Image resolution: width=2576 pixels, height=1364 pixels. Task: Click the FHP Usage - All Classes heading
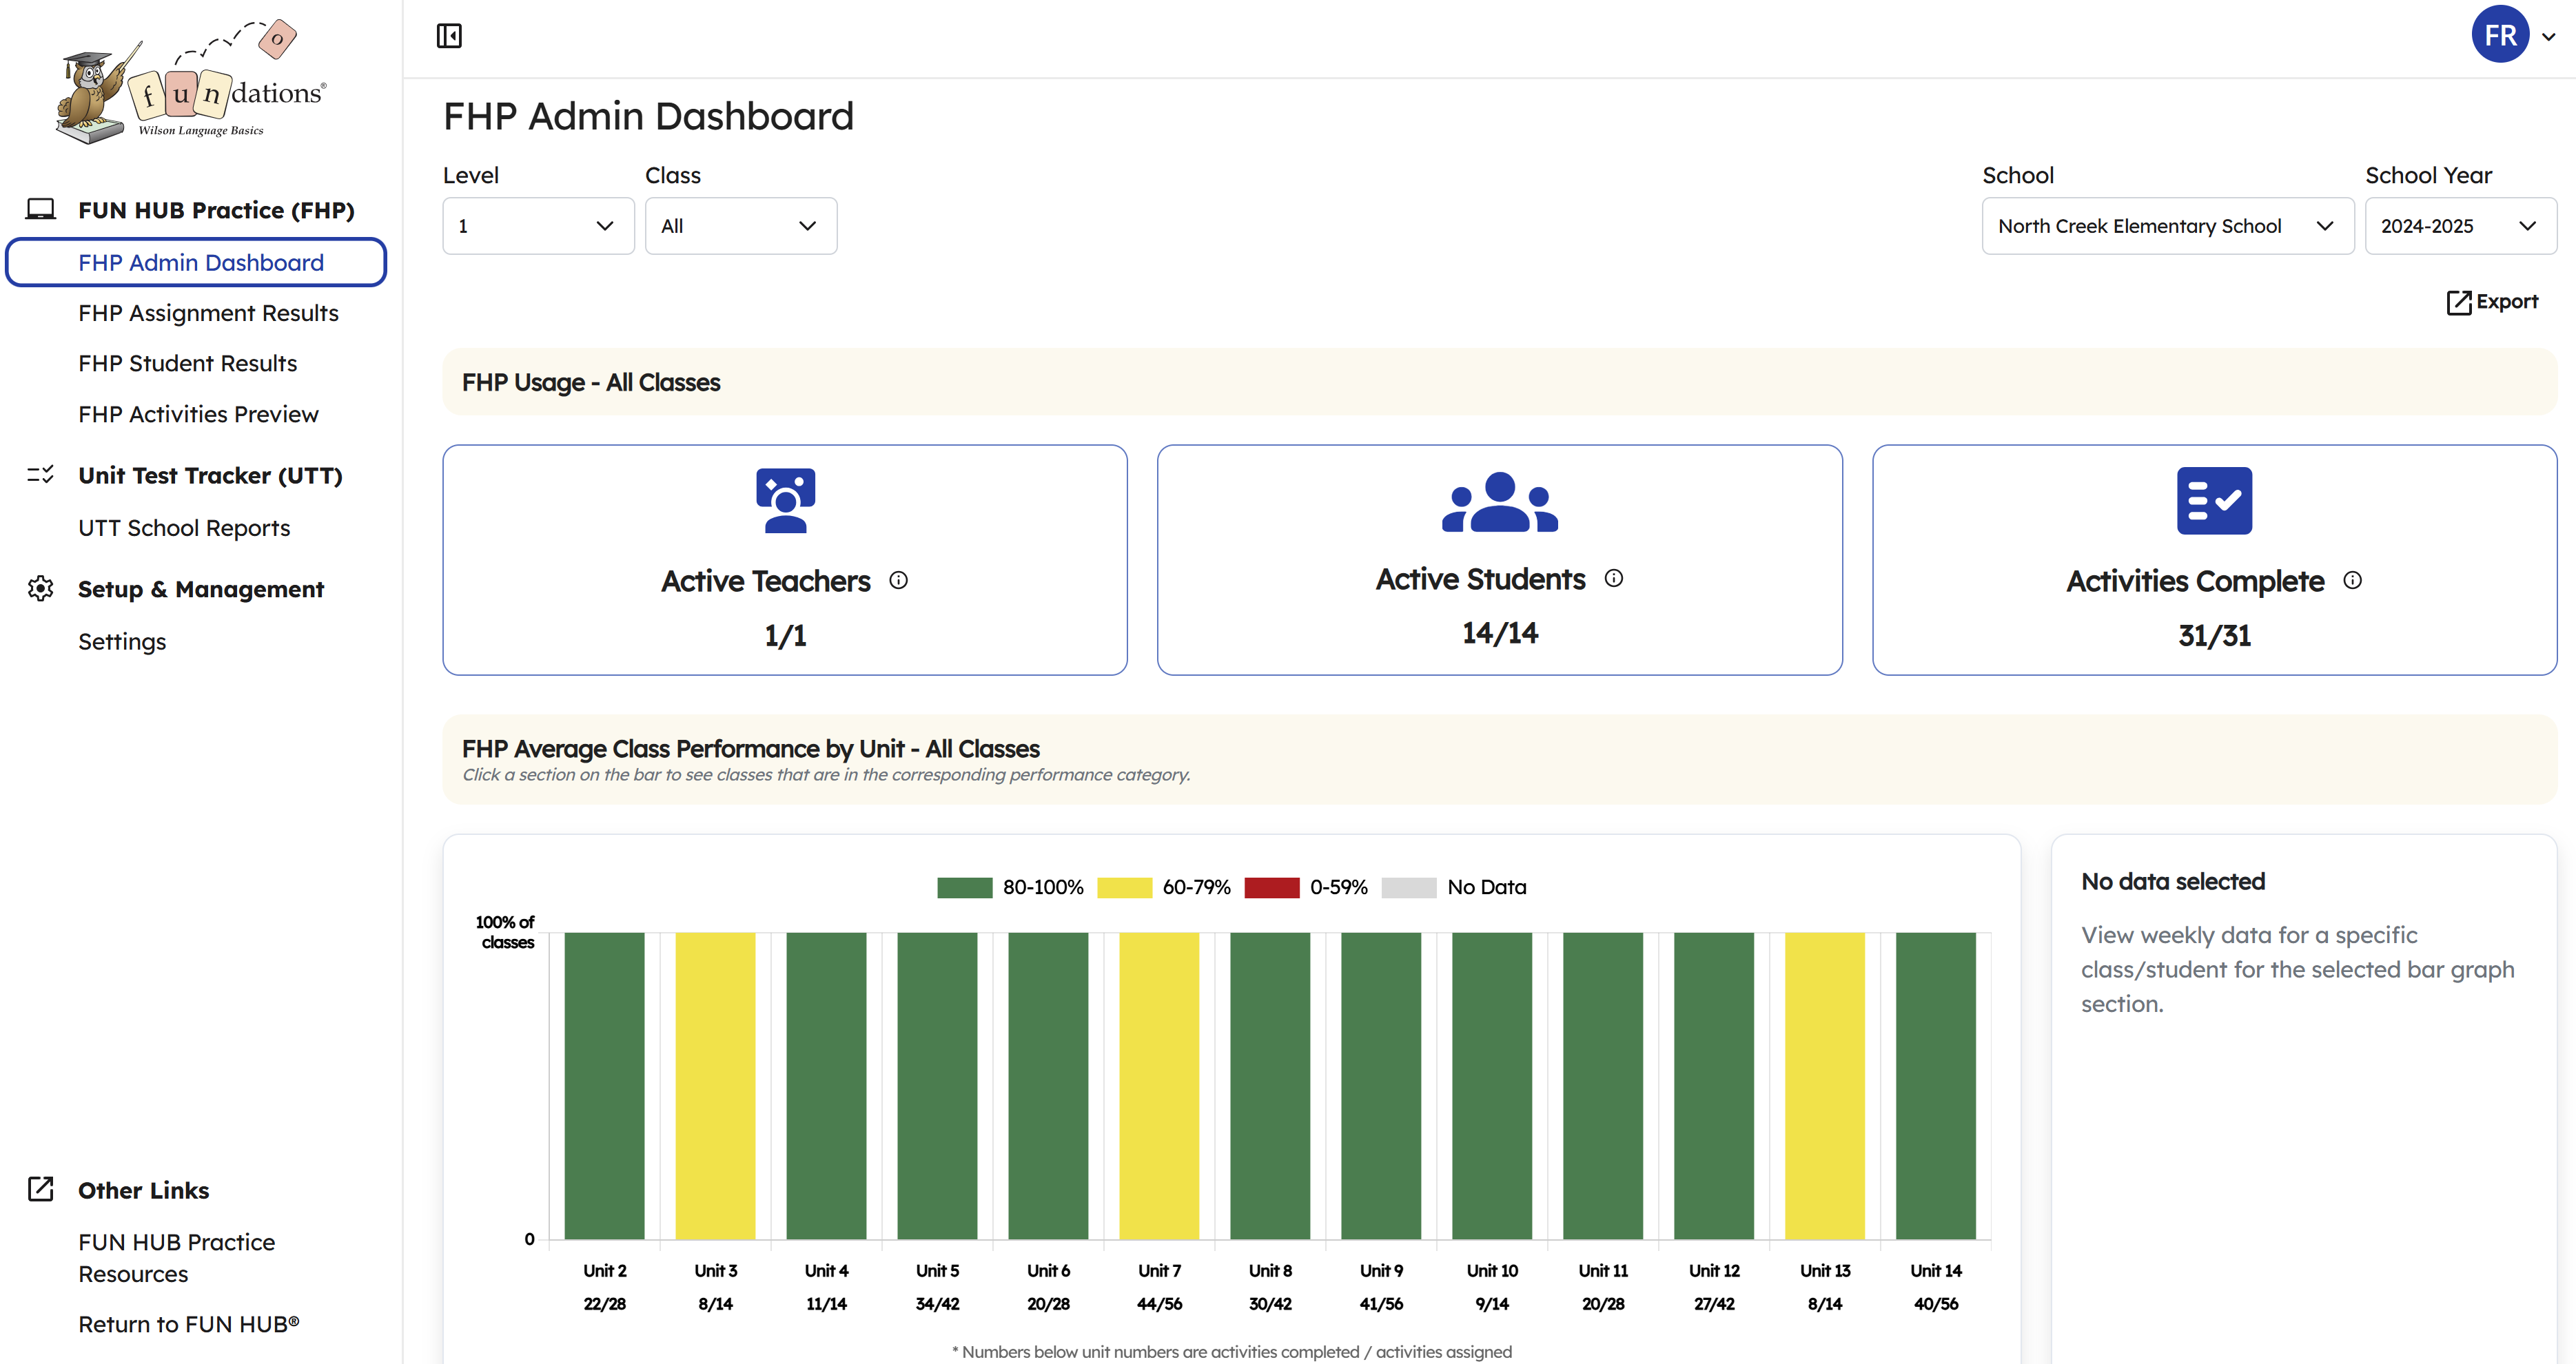point(591,382)
